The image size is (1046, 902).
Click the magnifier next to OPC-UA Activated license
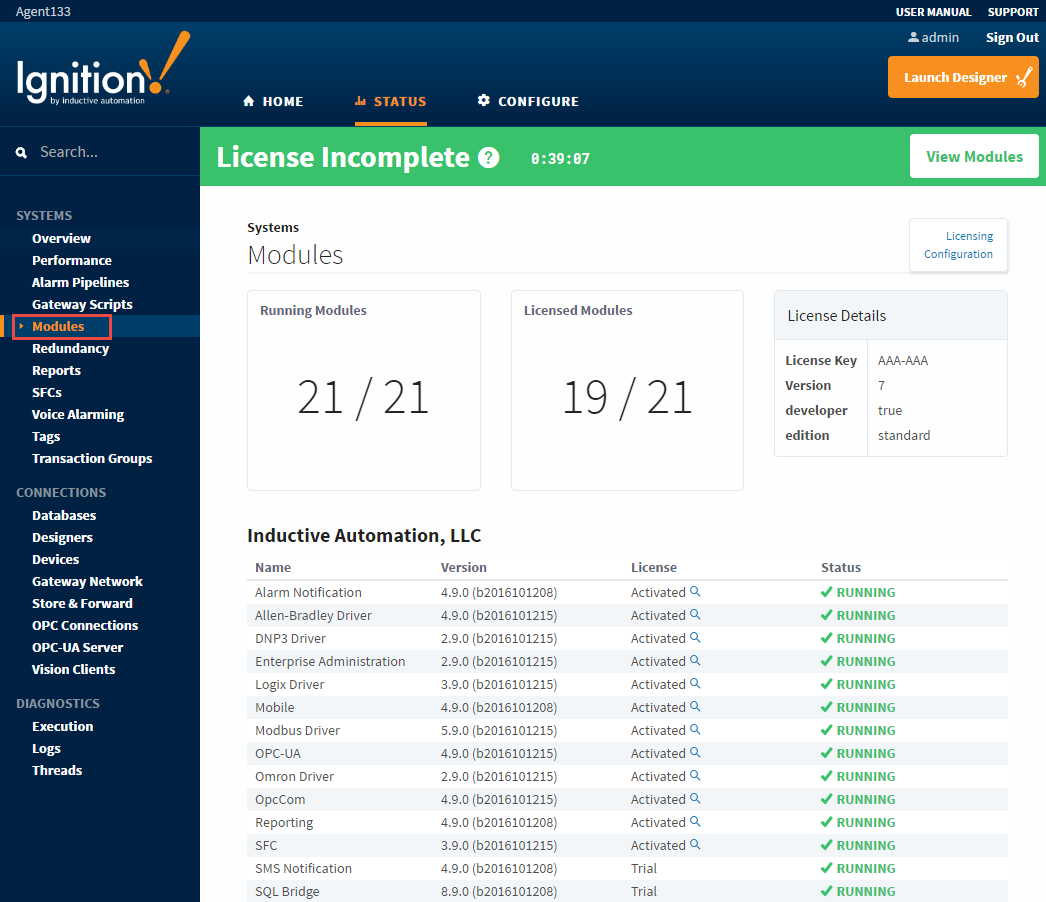click(696, 753)
